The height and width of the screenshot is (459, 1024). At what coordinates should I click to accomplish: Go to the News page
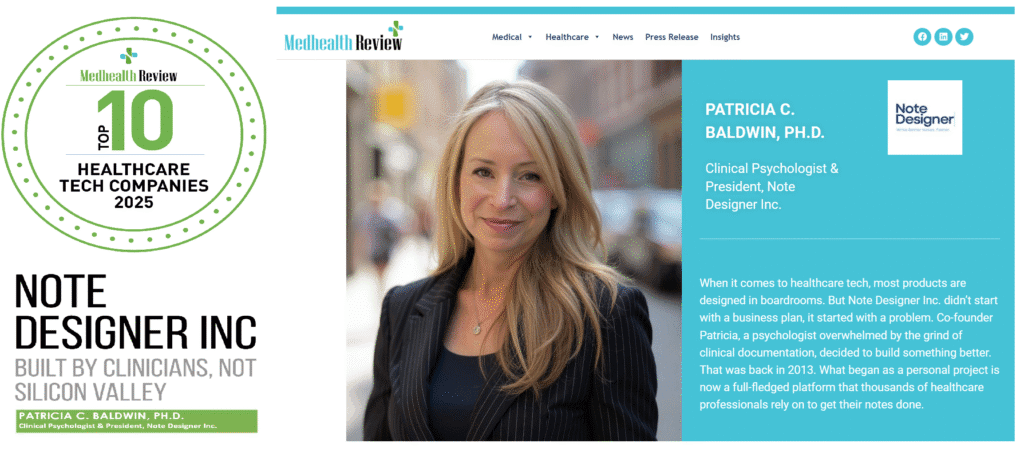623,37
